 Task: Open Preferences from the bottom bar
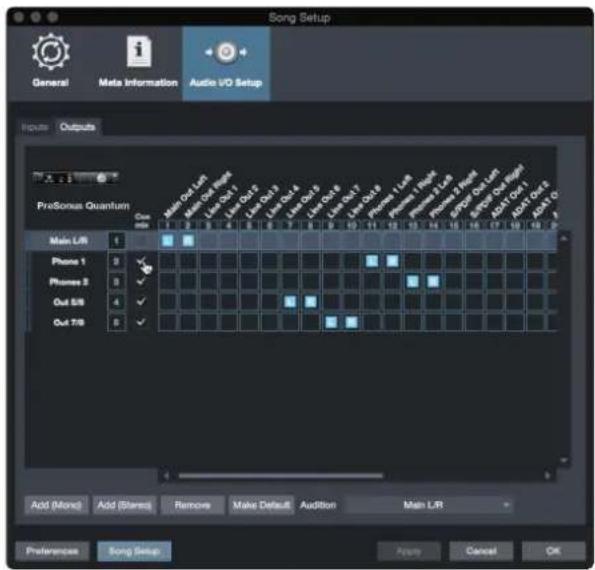(x=52, y=551)
